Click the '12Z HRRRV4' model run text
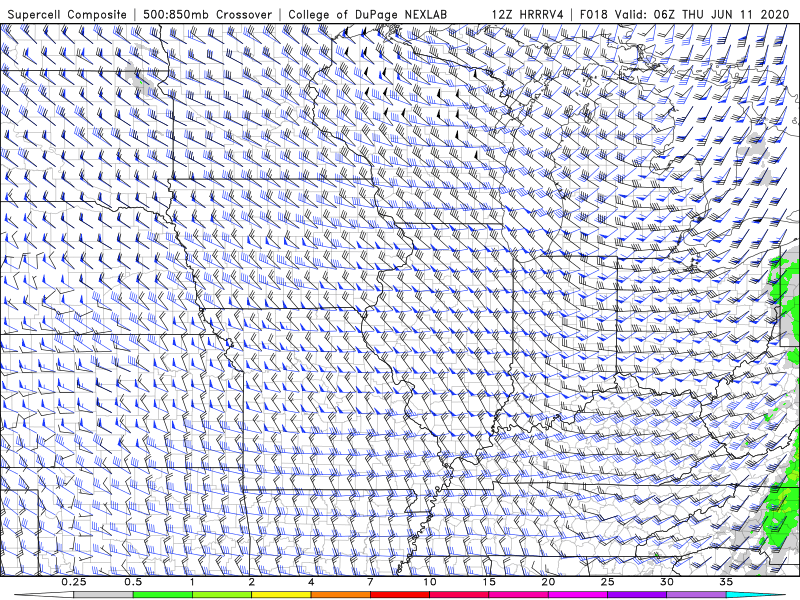 click(528, 14)
